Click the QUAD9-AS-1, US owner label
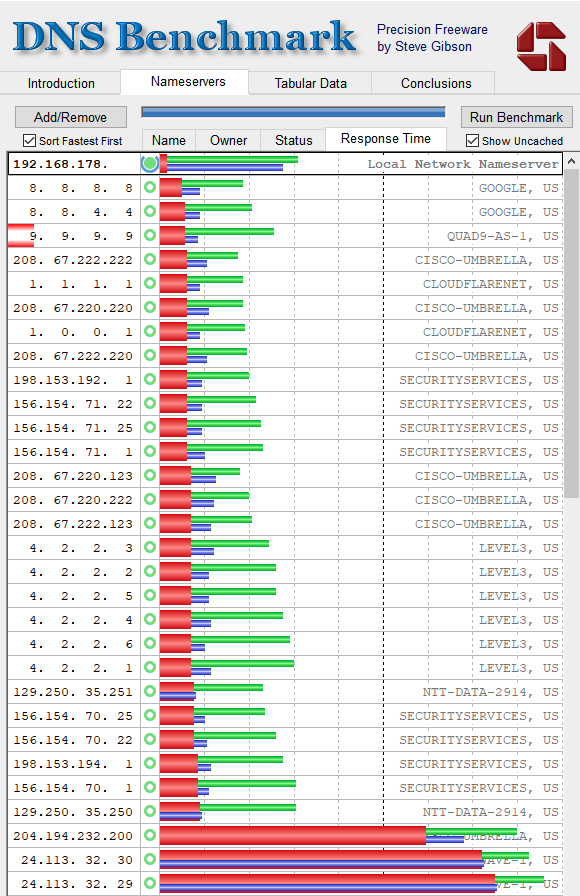This screenshot has height=896, width=580. (502, 236)
